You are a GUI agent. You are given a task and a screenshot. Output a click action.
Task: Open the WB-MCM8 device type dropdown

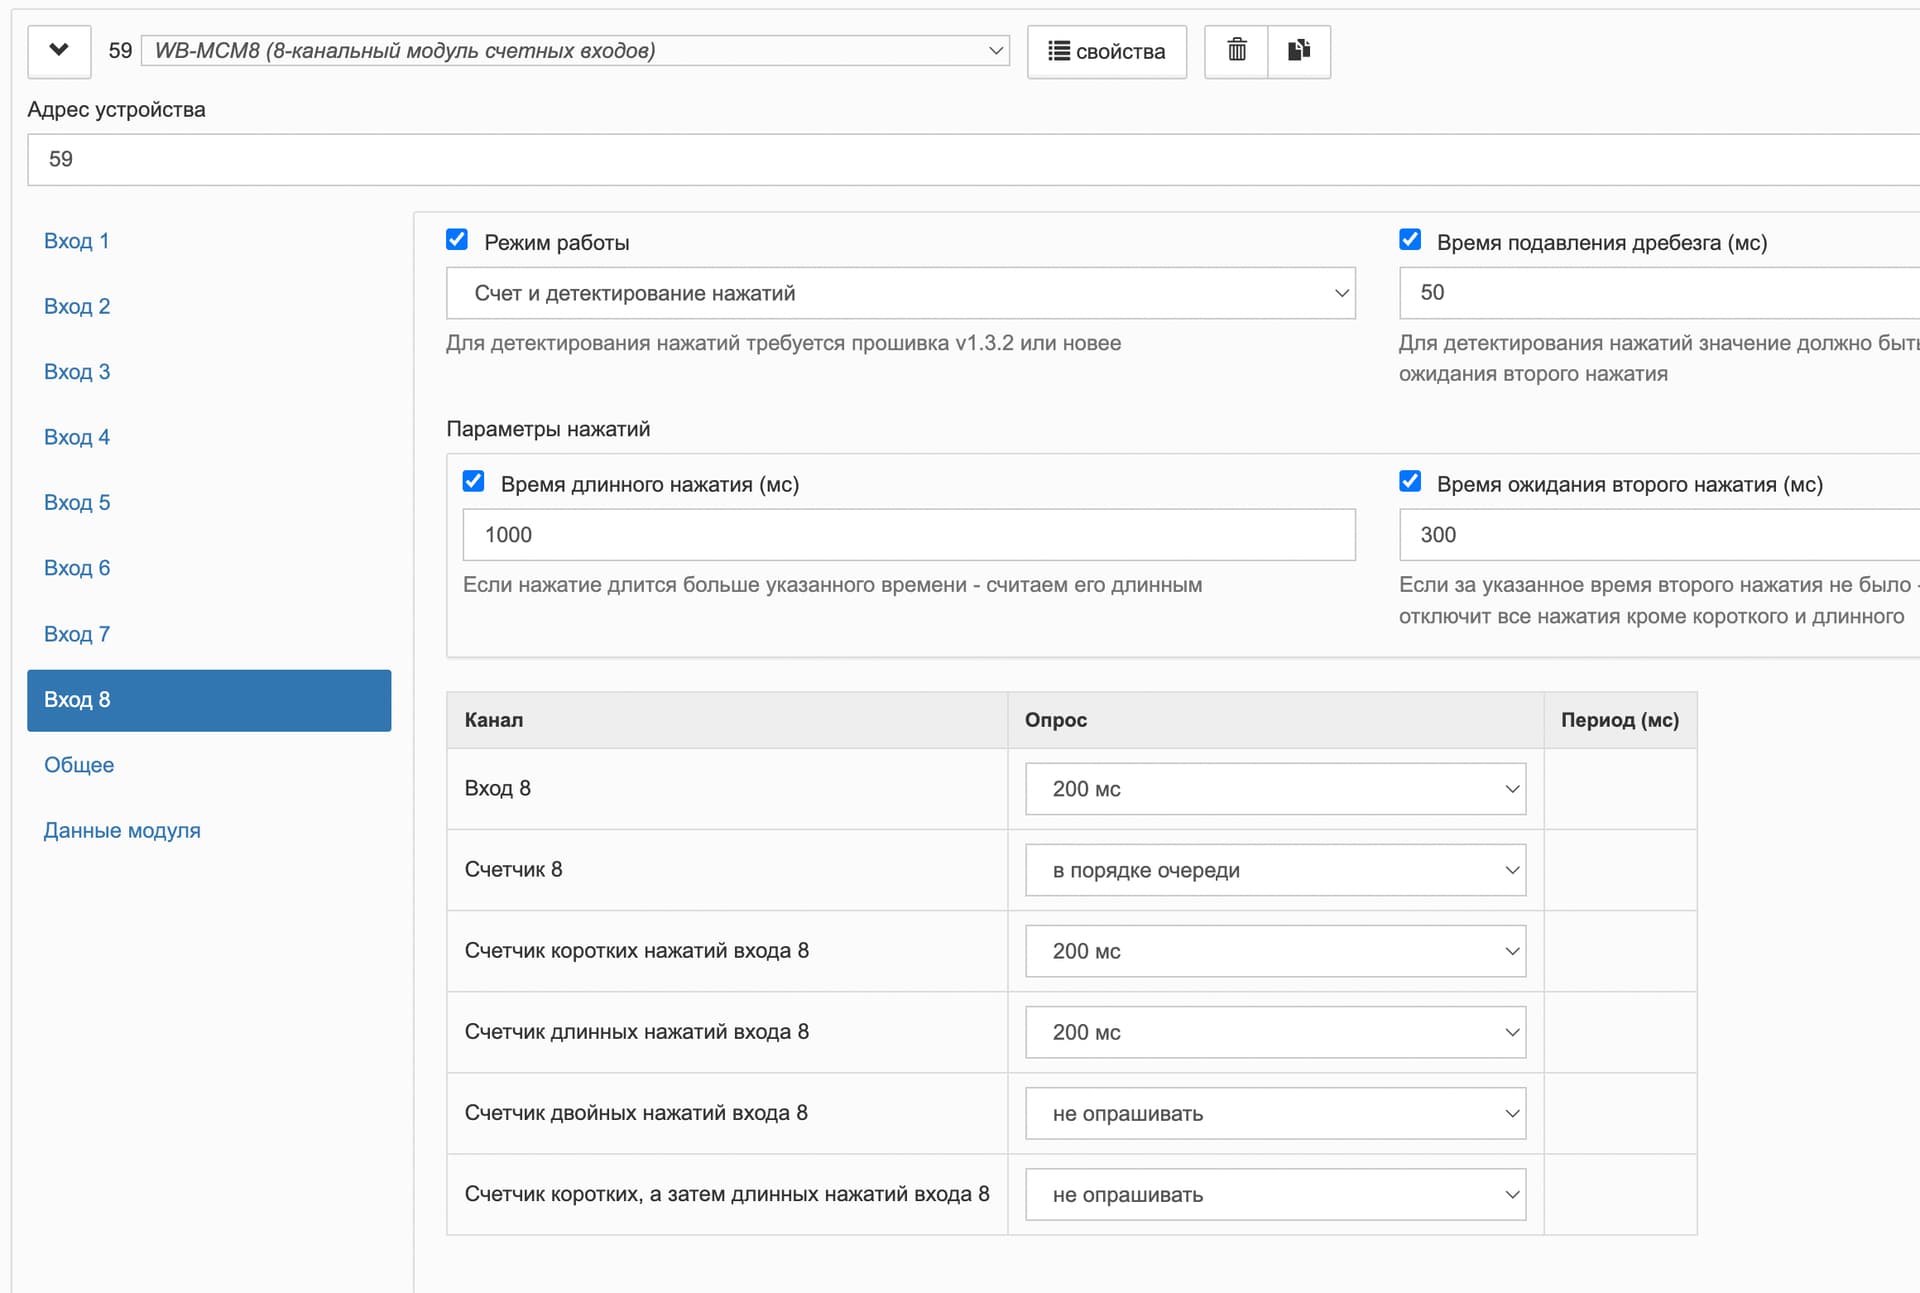(575, 51)
